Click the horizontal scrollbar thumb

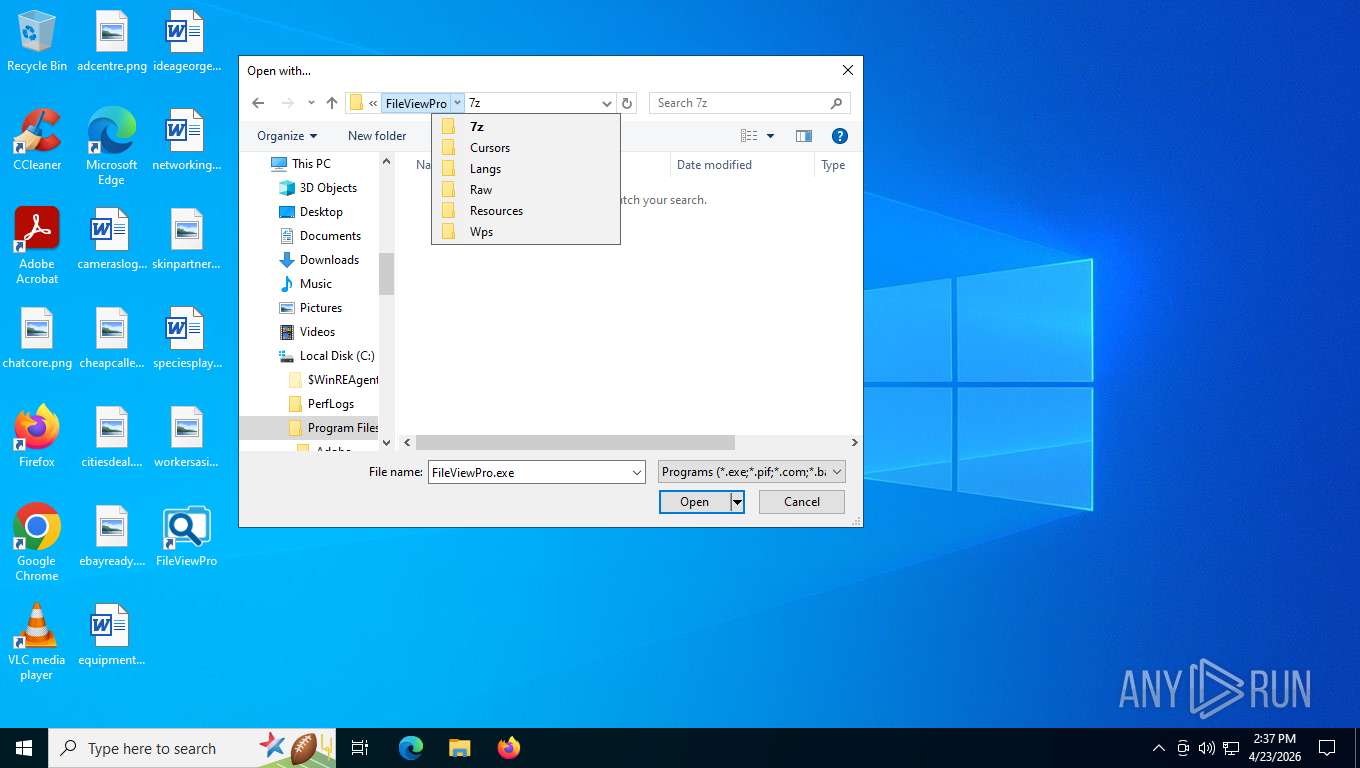click(575, 442)
